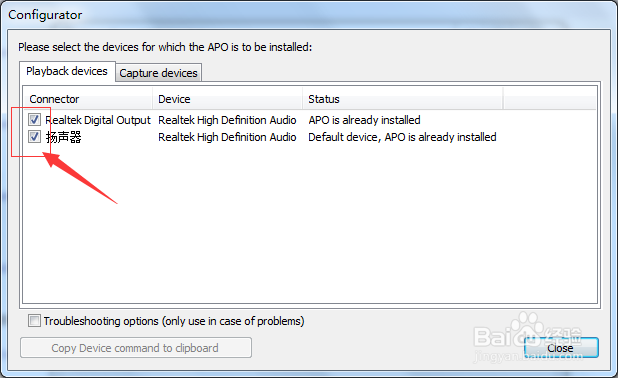
Task: Uncheck the 扬声器 device checkbox
Action: coord(34,137)
